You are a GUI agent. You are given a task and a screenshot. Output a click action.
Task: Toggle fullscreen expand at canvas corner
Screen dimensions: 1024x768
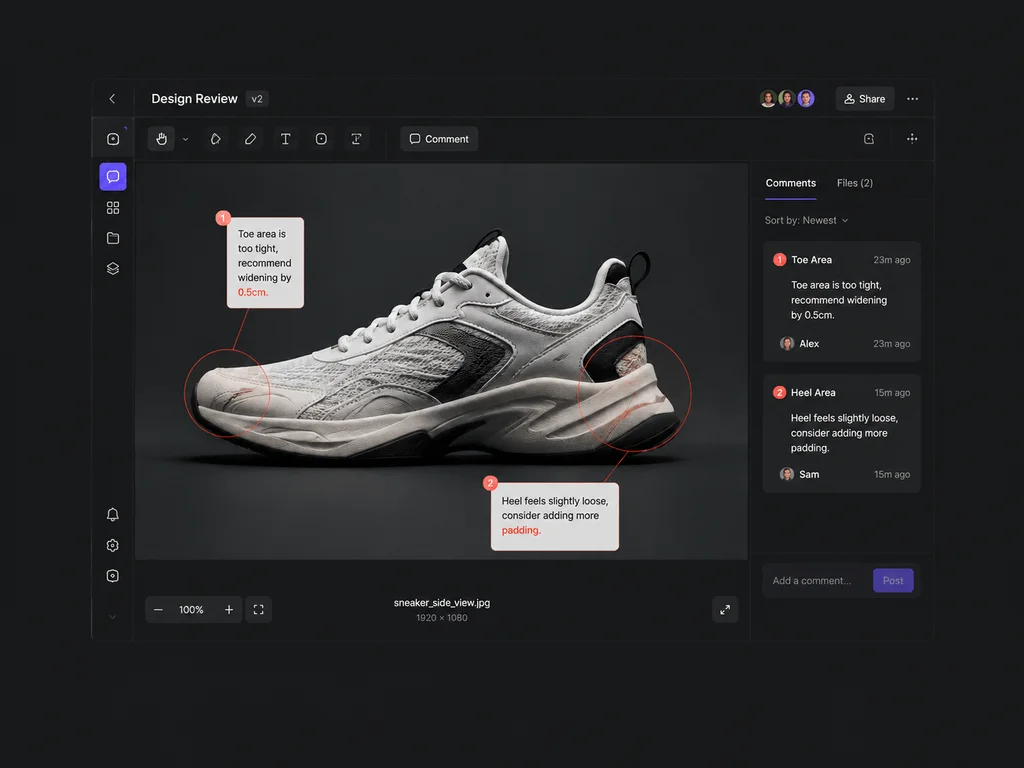pos(725,609)
